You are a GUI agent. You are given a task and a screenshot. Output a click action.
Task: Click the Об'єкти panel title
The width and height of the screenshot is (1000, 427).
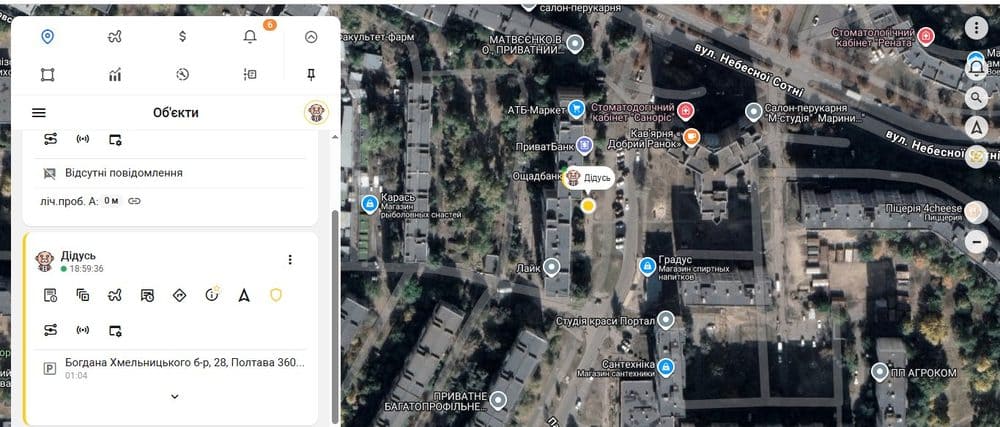175,113
